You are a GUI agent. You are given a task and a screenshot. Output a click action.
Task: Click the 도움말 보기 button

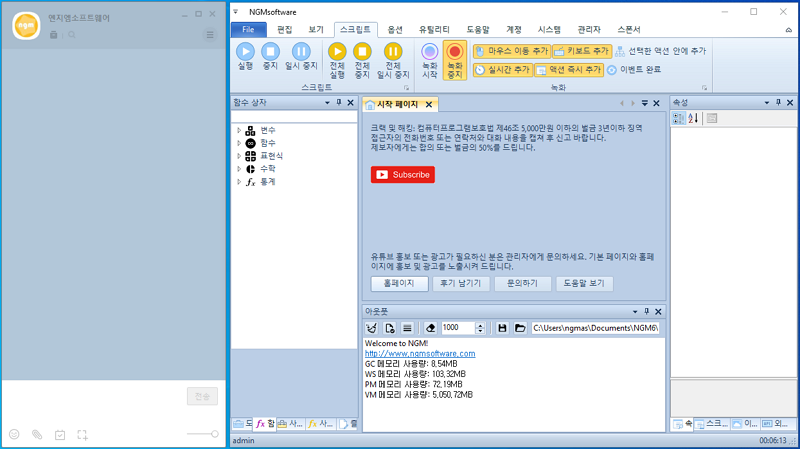click(x=585, y=283)
